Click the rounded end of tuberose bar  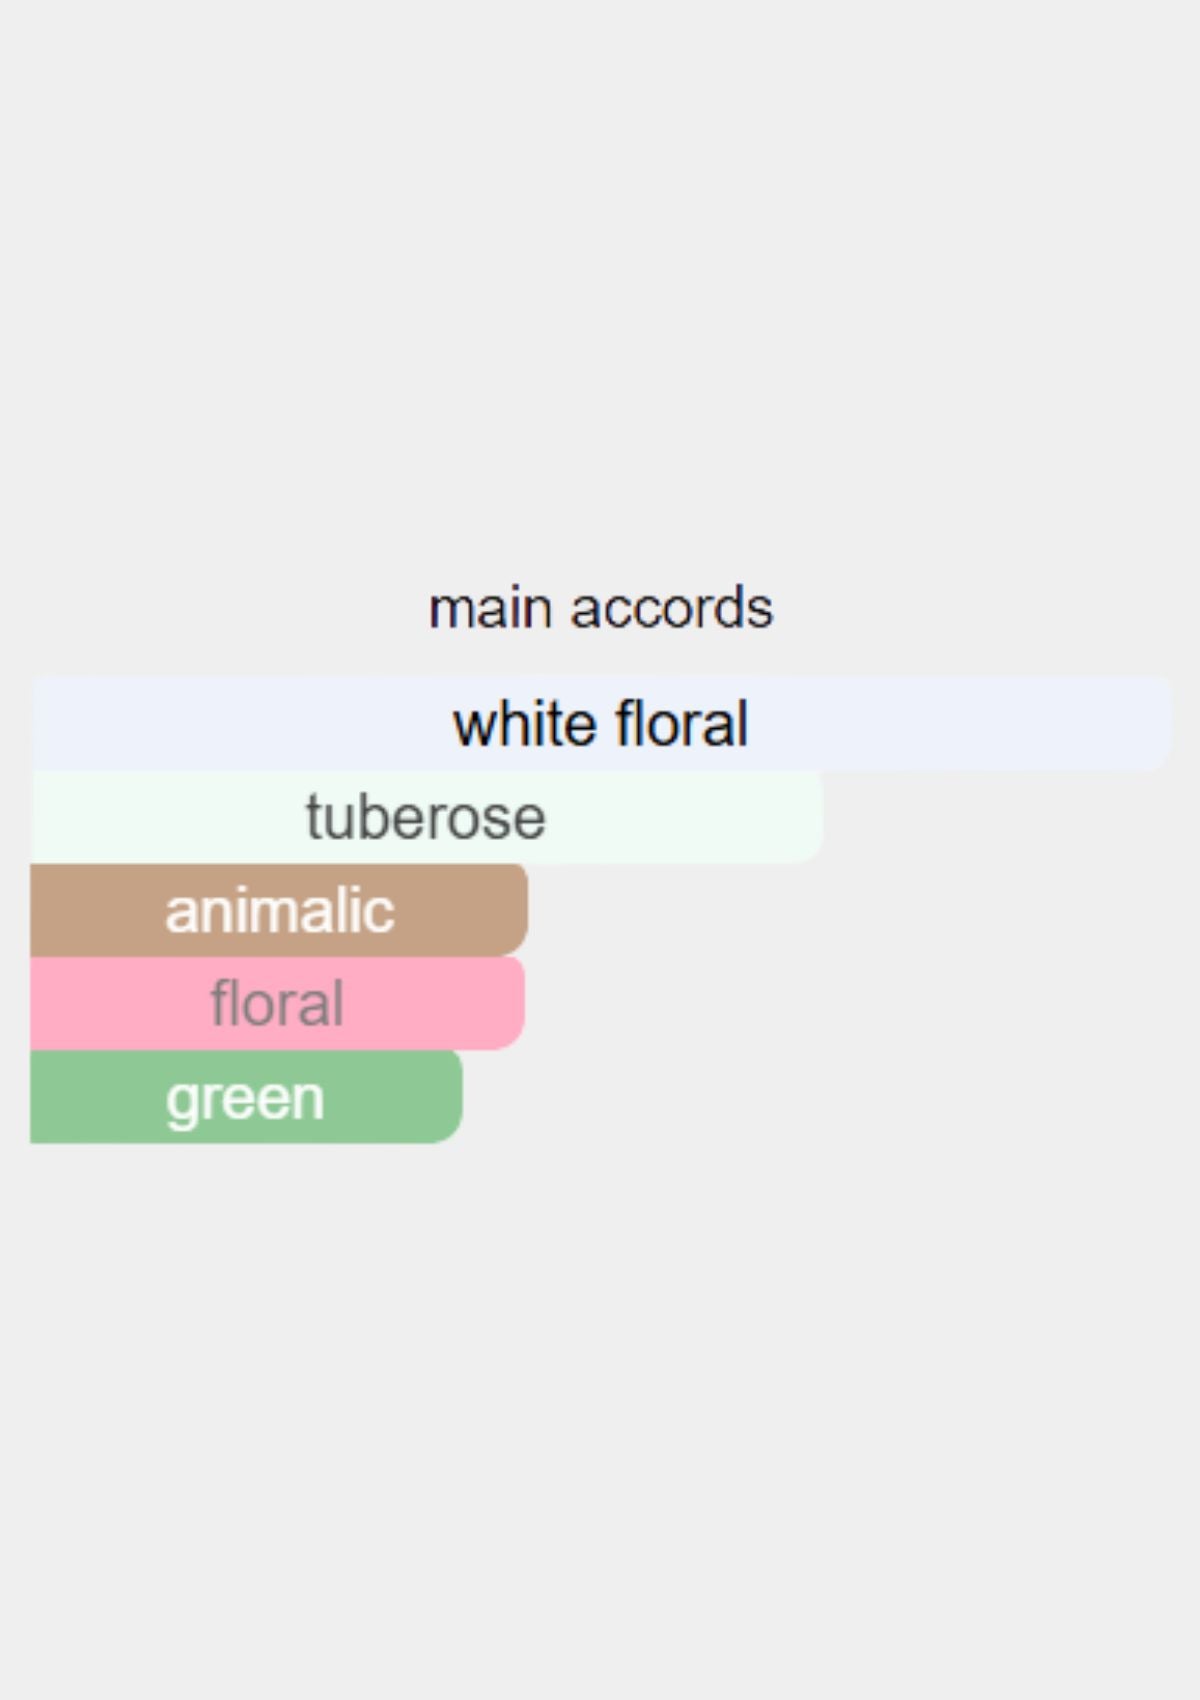[809, 817]
